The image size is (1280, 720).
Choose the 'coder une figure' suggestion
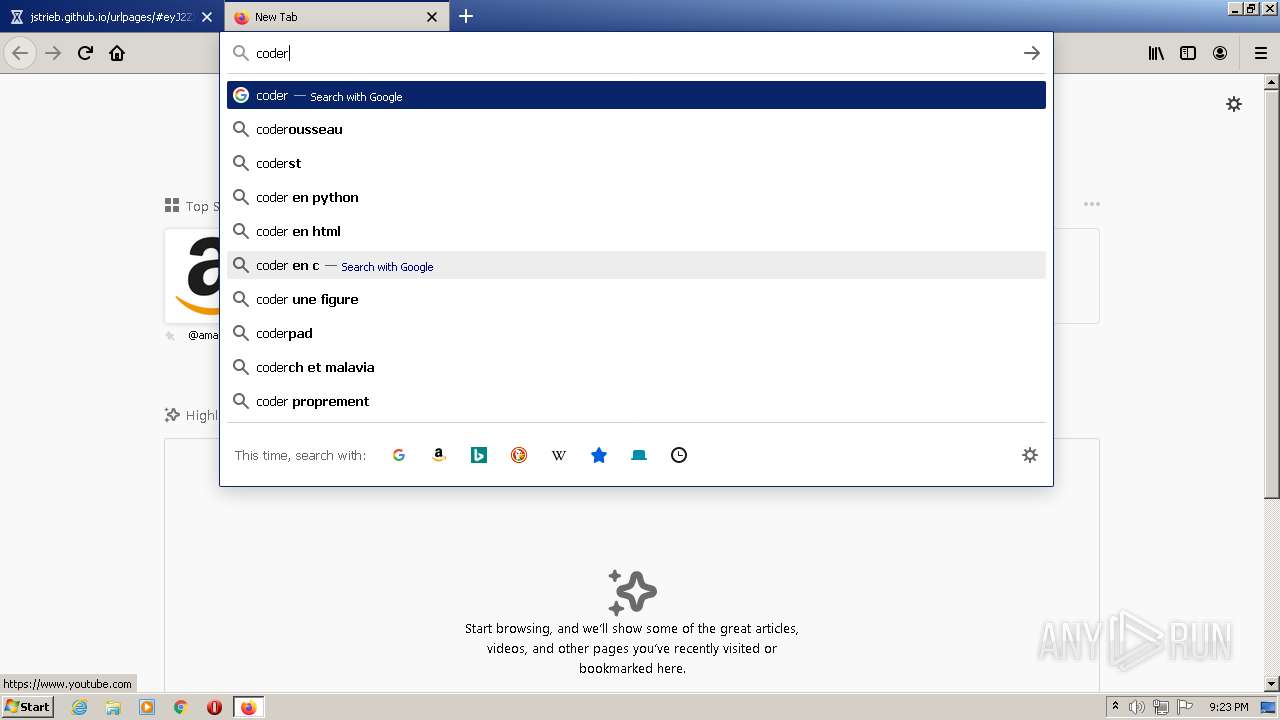pyautogui.click(x=636, y=299)
